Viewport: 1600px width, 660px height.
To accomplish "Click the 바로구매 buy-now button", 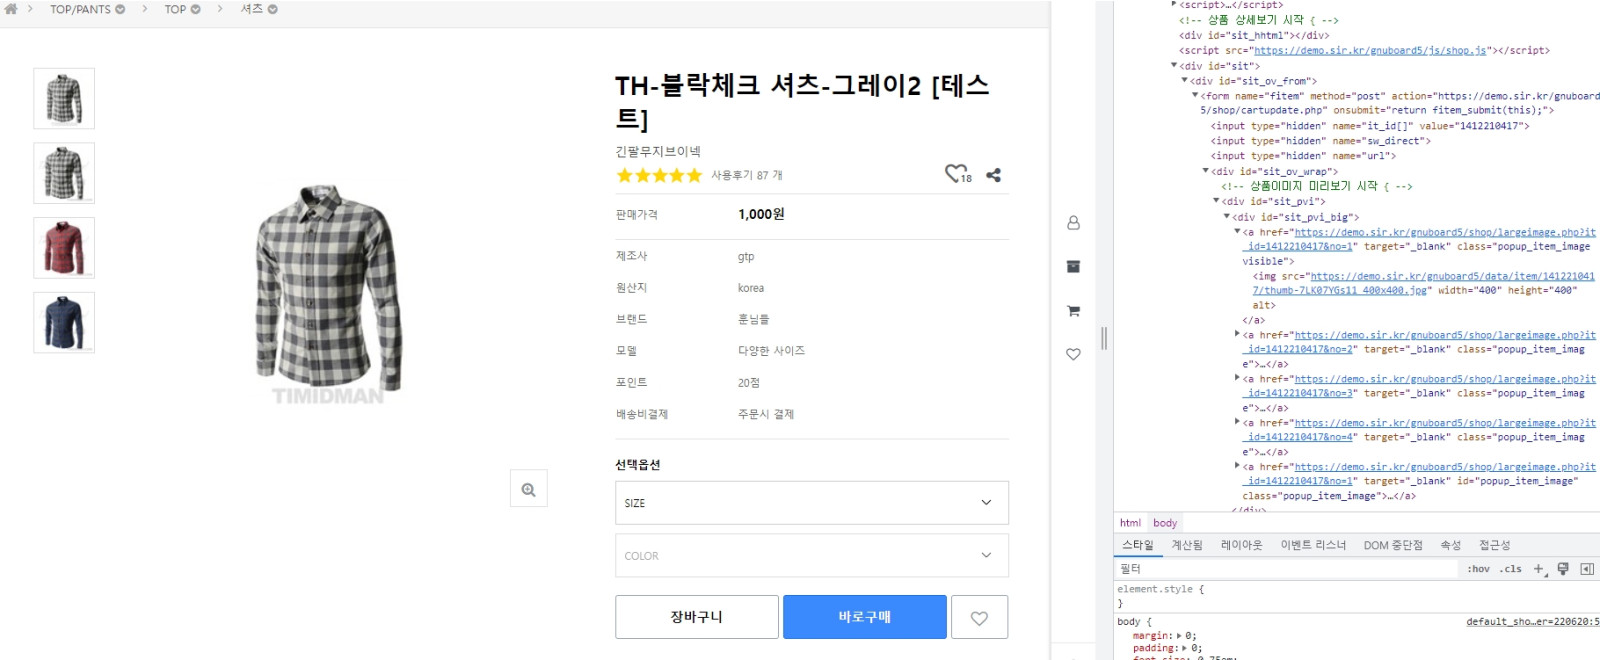I will point(865,617).
